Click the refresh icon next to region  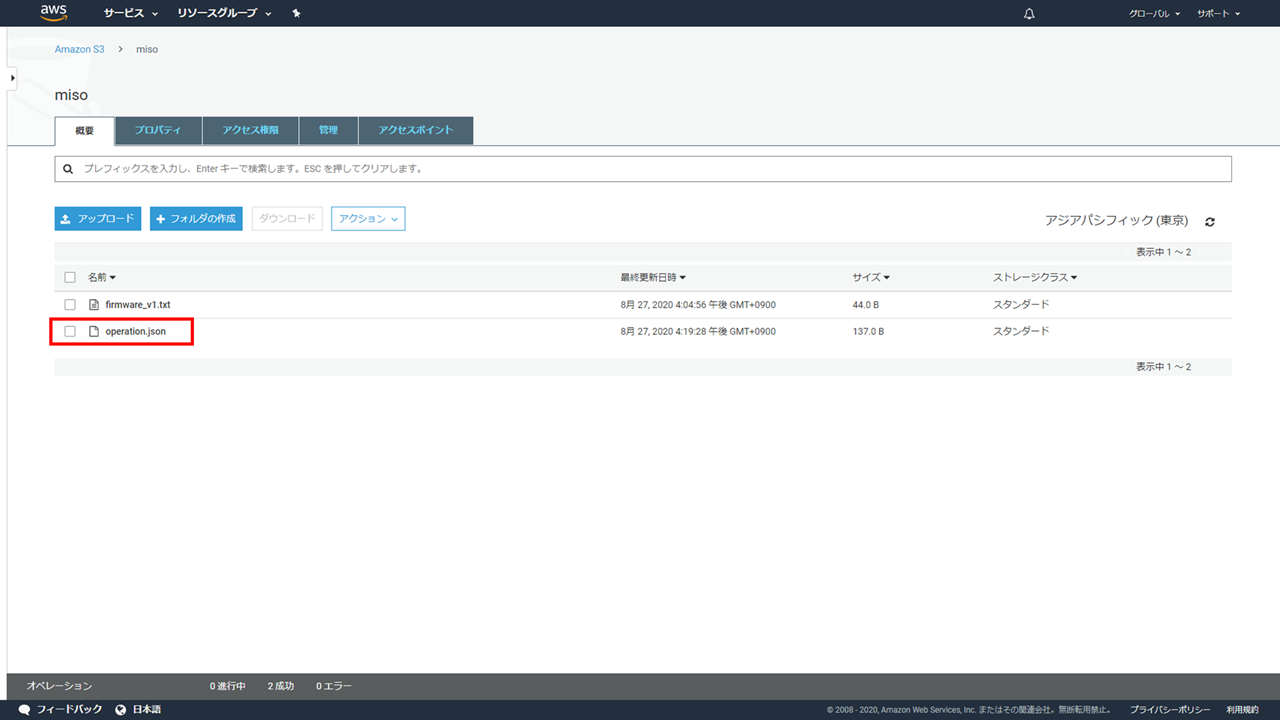click(1210, 221)
